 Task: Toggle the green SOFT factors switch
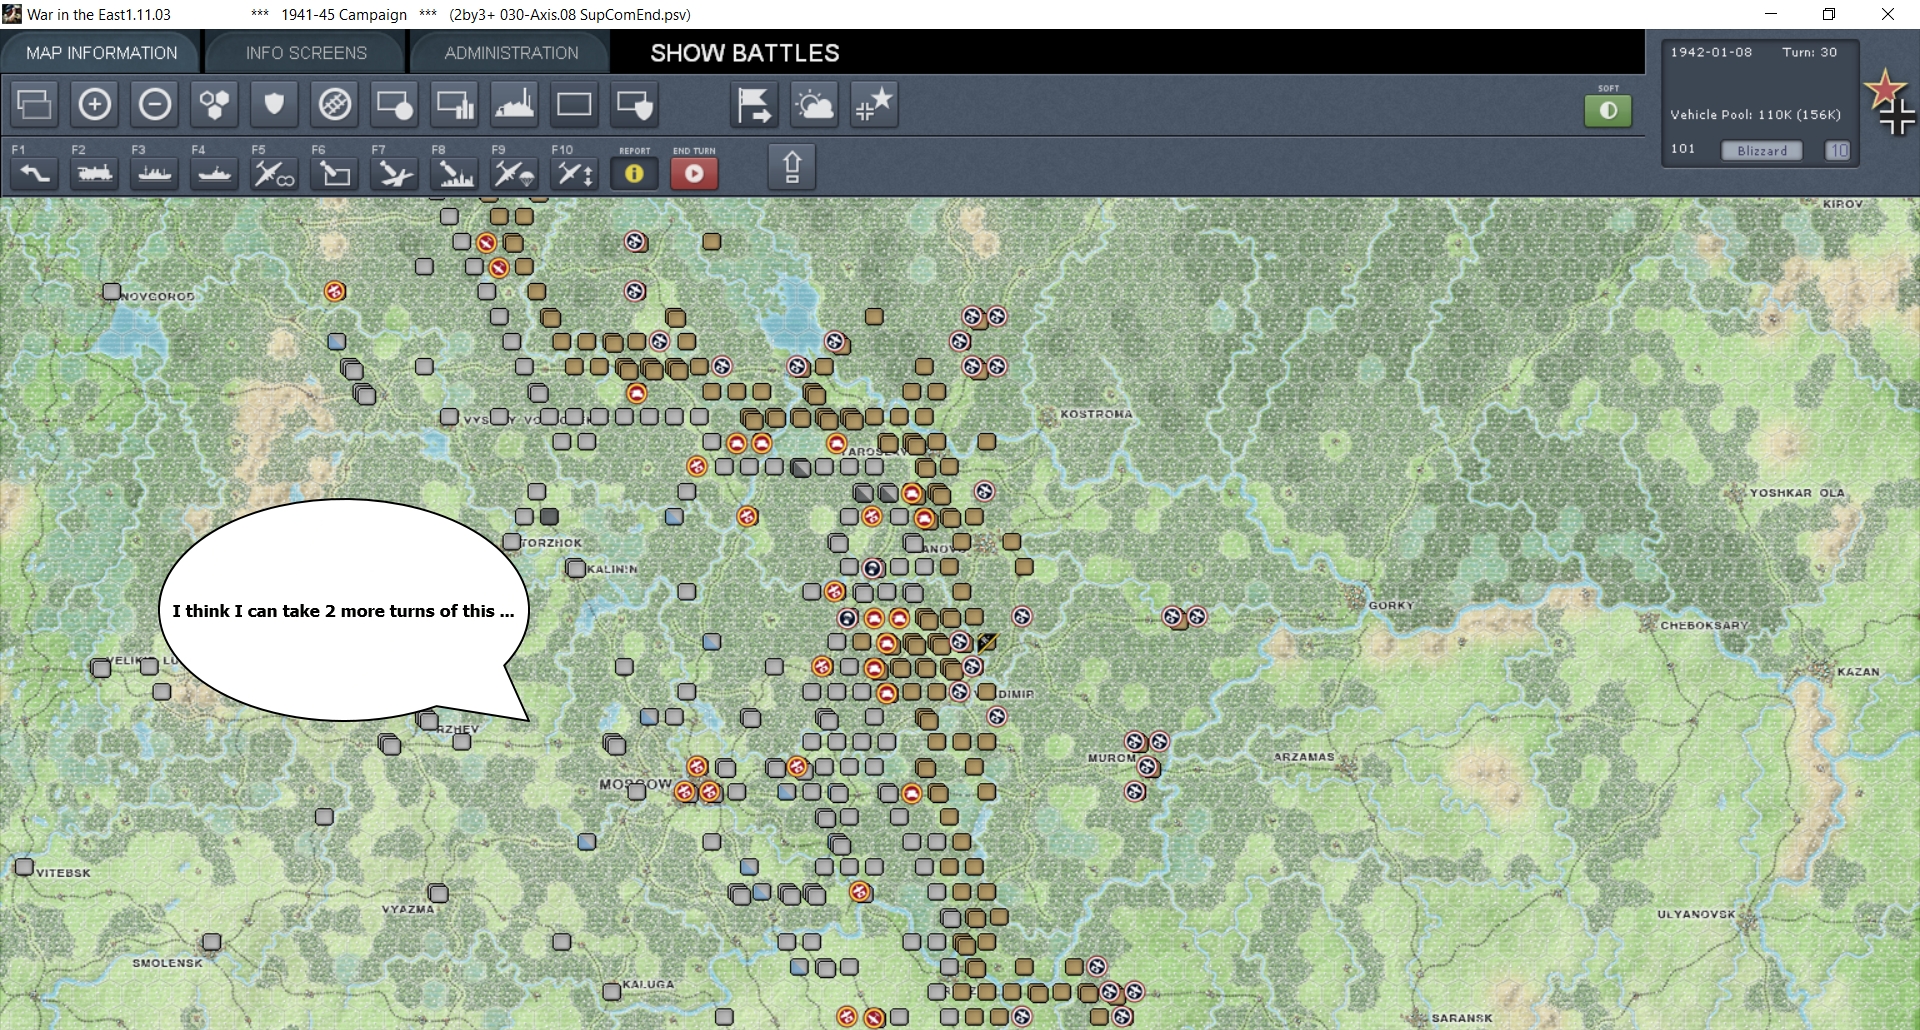pyautogui.click(x=1608, y=110)
